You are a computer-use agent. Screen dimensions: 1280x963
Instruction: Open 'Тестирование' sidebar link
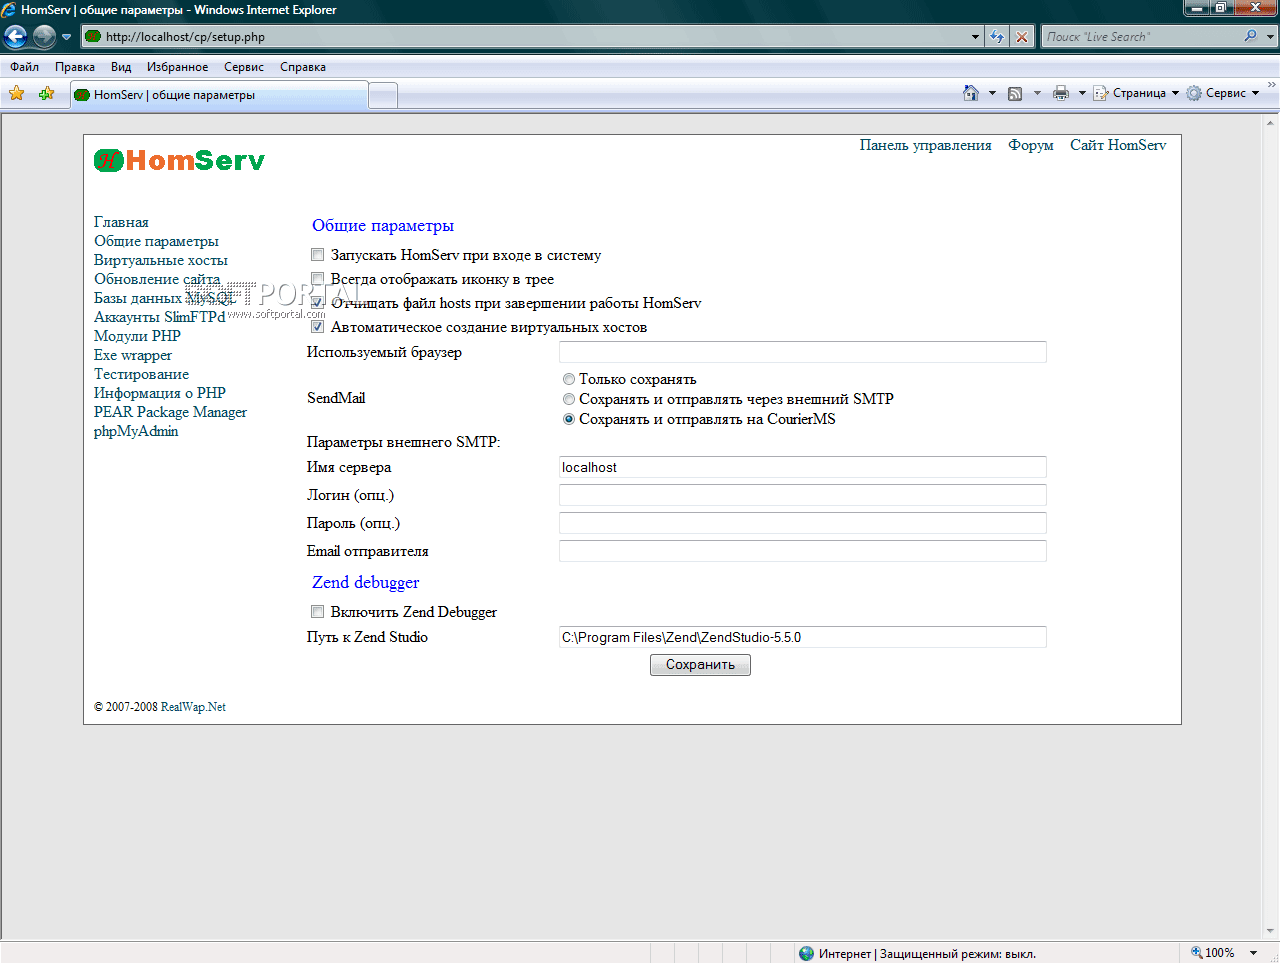pyautogui.click(x=141, y=374)
